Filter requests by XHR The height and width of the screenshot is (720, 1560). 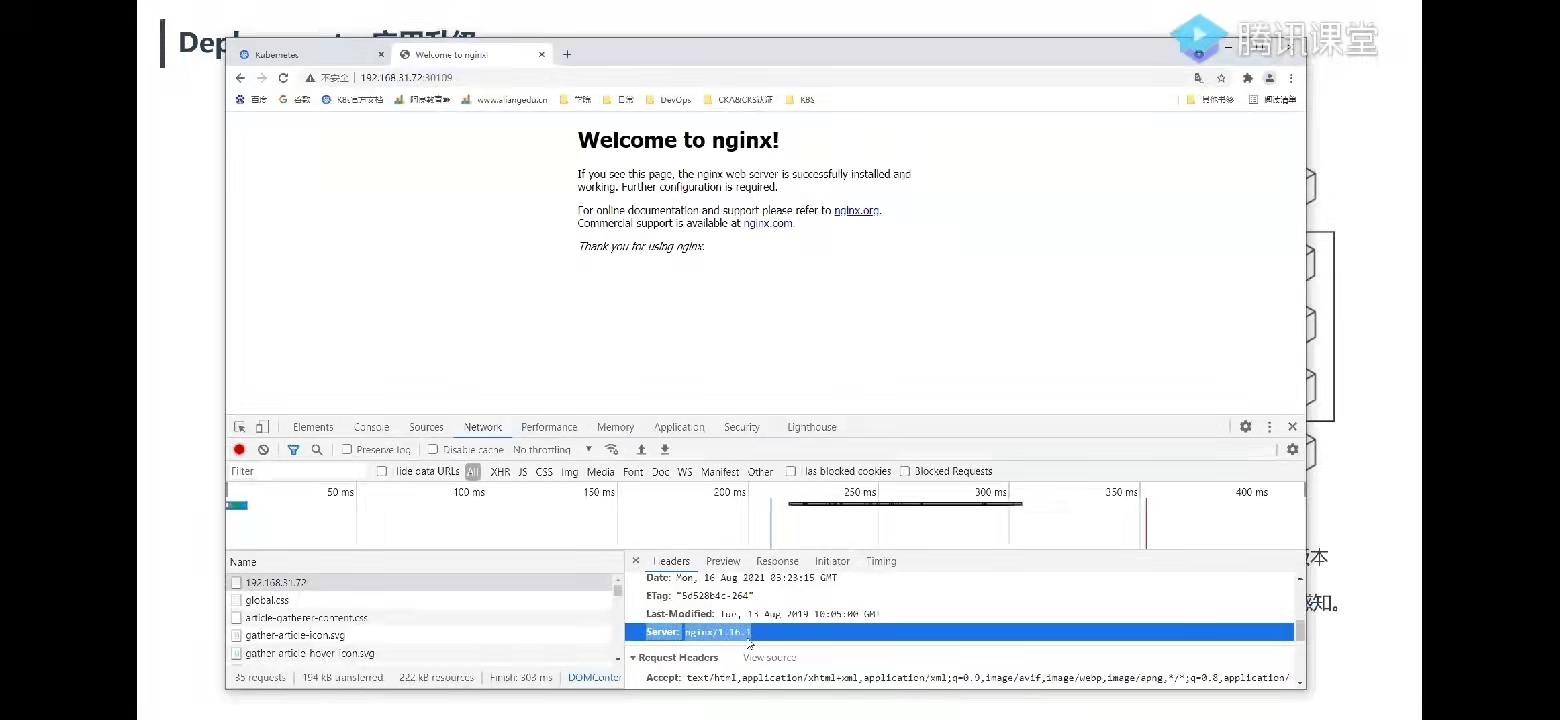(x=500, y=471)
